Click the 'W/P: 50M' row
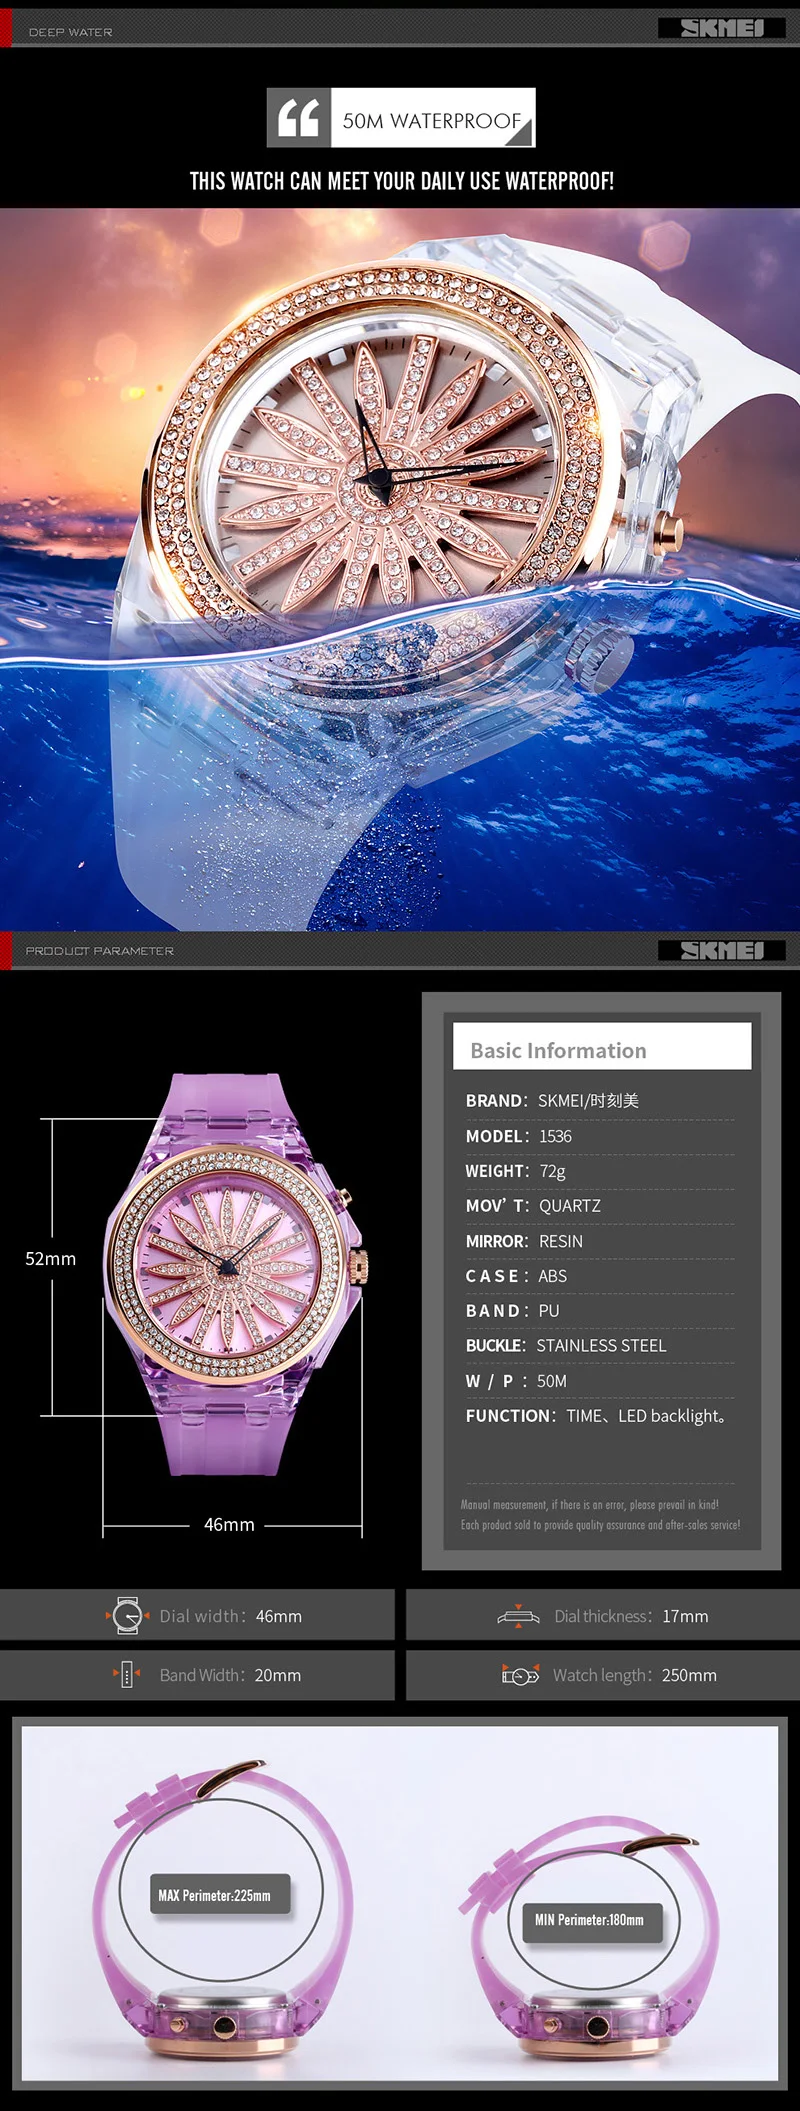This screenshot has height=2111, width=800. 516,1381
